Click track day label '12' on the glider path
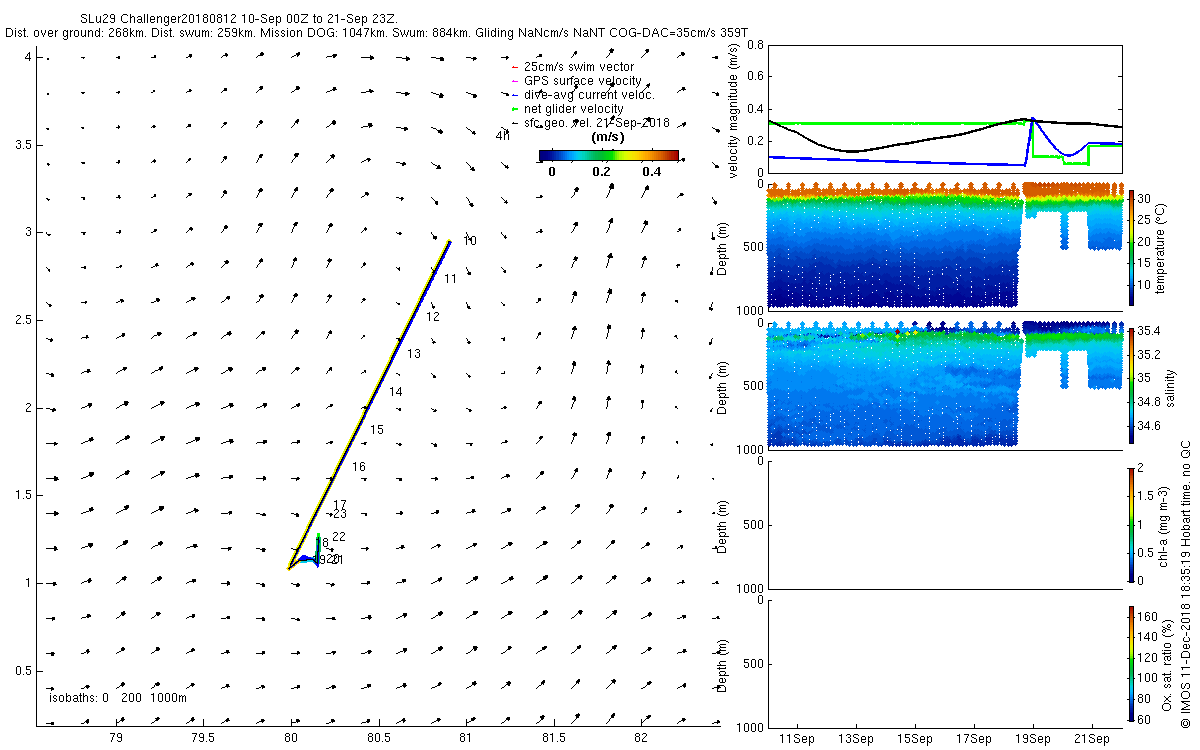The height and width of the screenshot is (750, 1200). [x=433, y=317]
